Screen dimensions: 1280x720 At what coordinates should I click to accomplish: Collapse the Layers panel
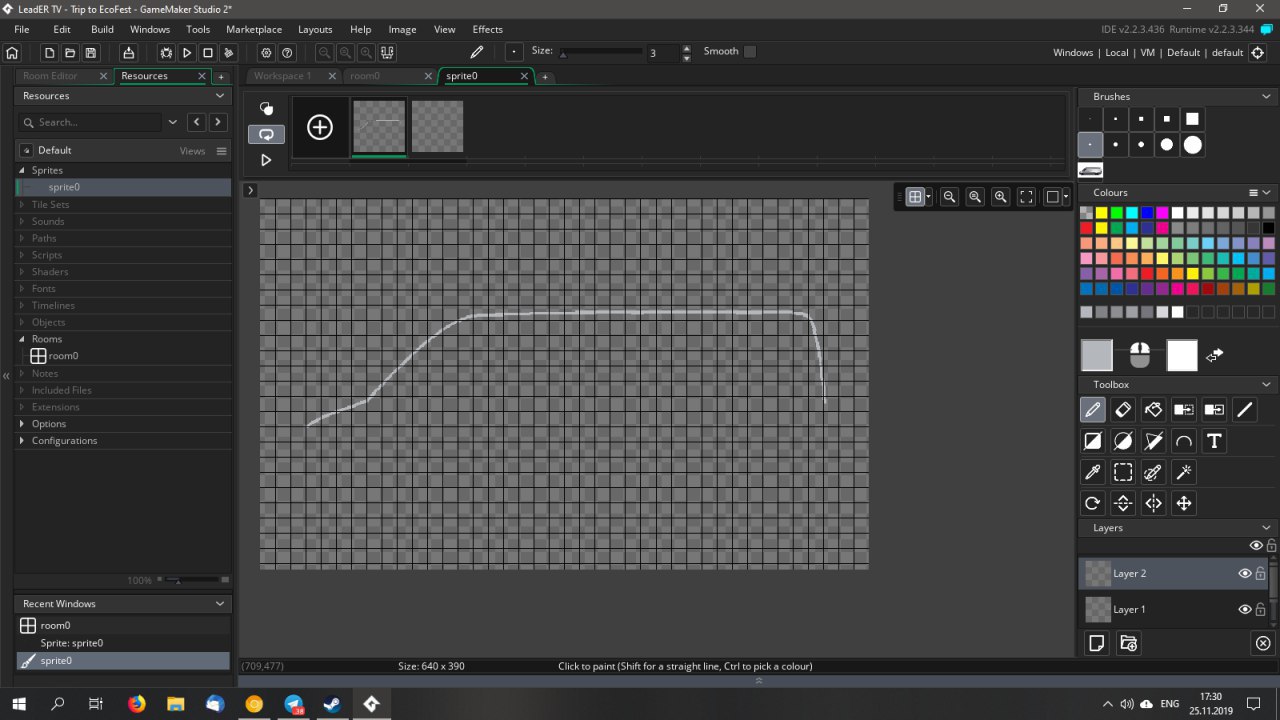click(1266, 528)
